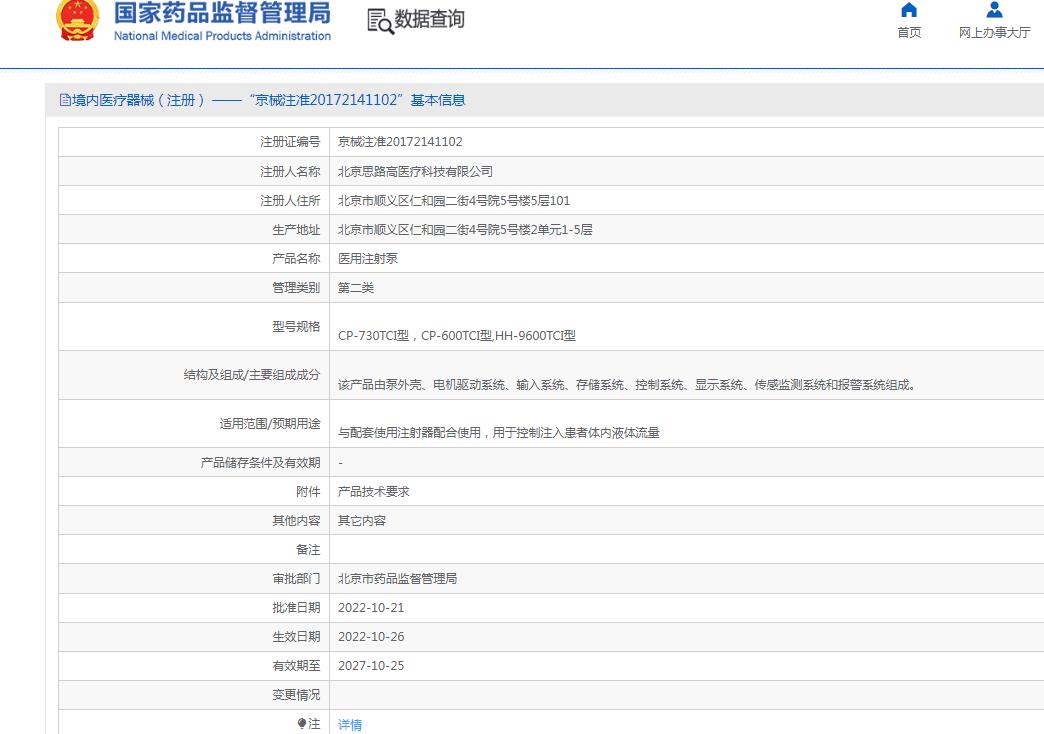
Task: Click the 变更情况 label cell
Action: coord(194,695)
